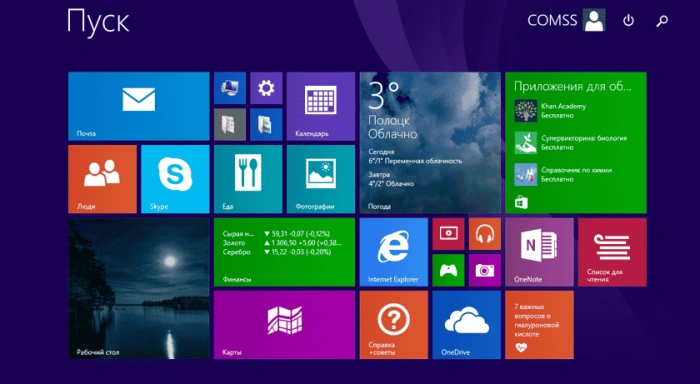Viewport: 700px width, 384px height.
Task: Click the power options button
Action: point(629,21)
